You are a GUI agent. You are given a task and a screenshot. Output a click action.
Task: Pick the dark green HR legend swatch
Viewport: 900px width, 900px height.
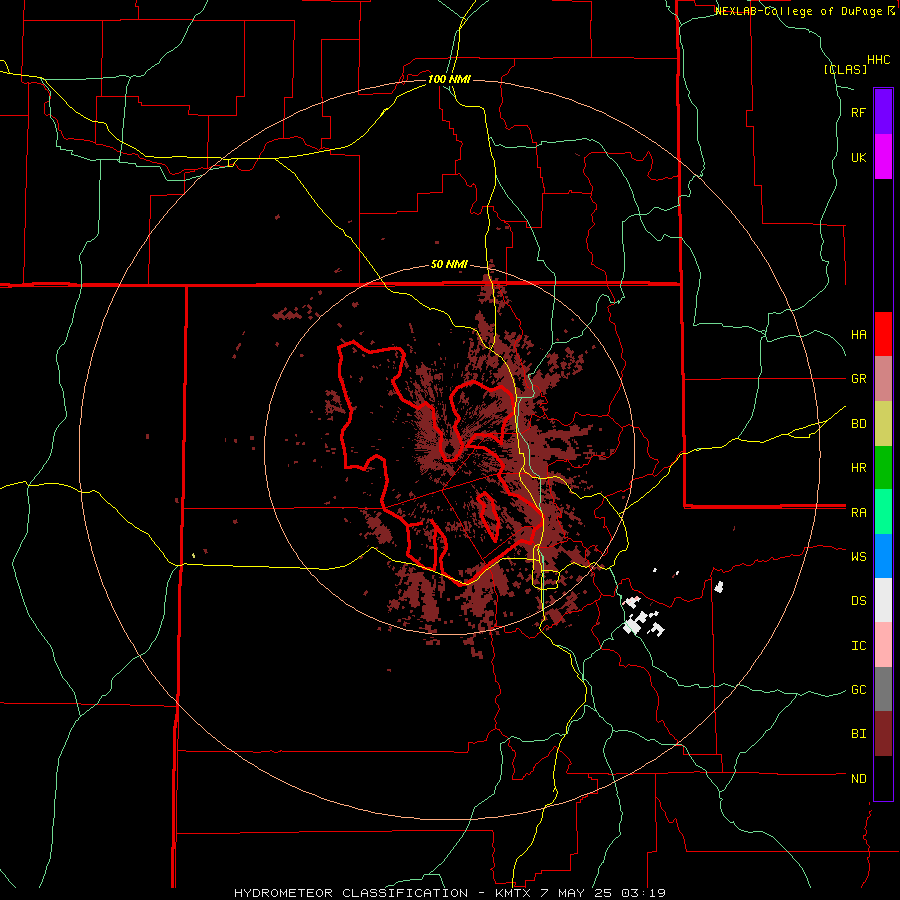tap(883, 468)
